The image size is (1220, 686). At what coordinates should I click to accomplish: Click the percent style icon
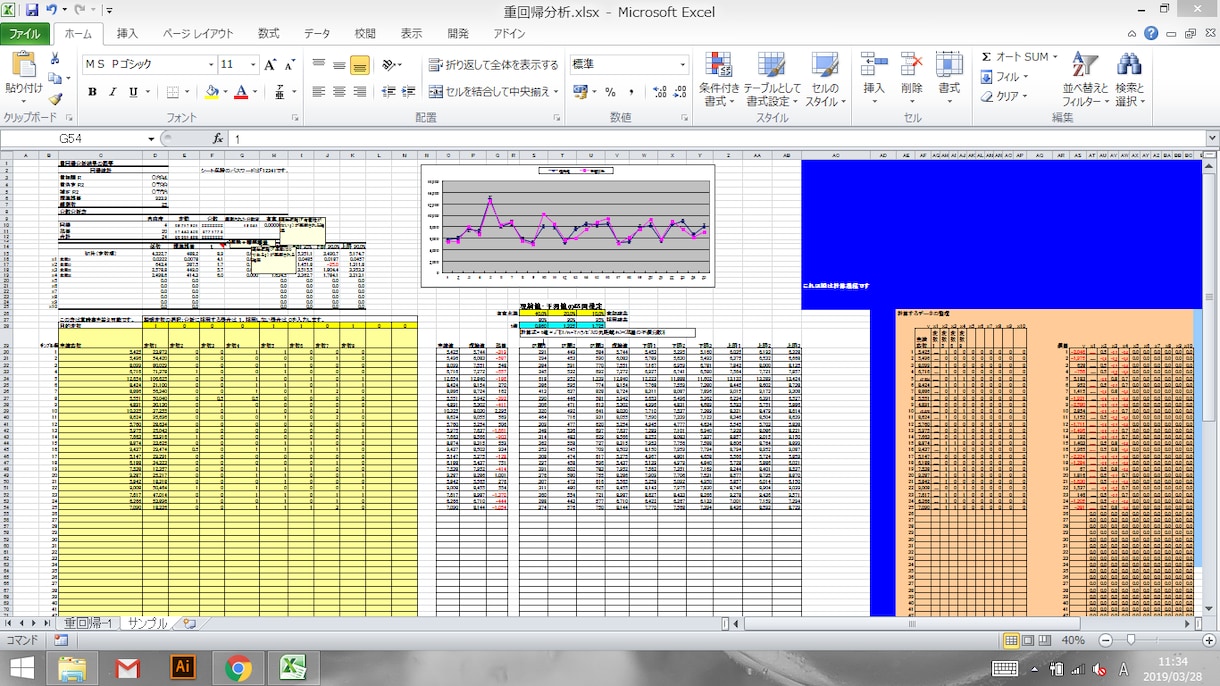tap(610, 92)
